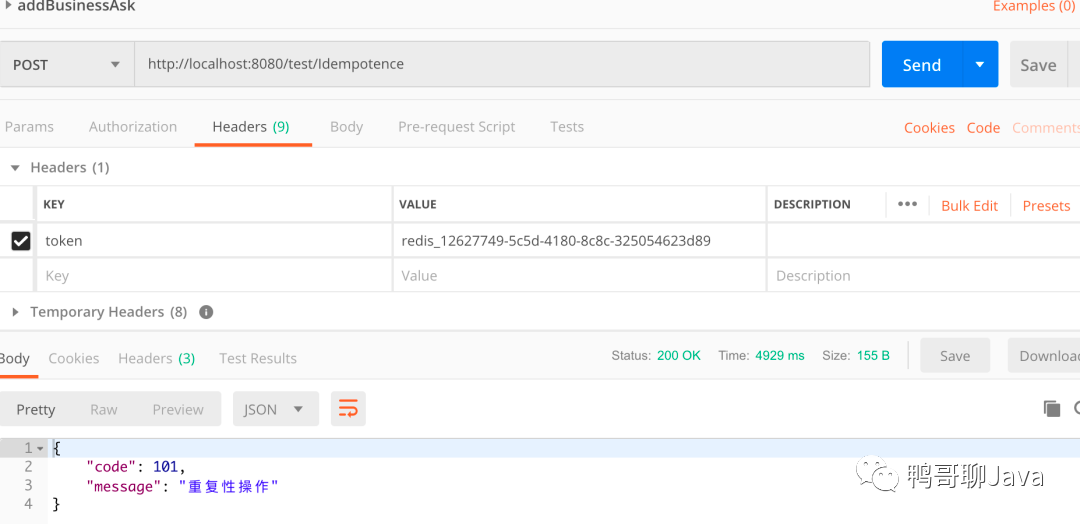Collapse the Headers (1) section
The width and height of the screenshot is (1080, 524).
pos(15,167)
